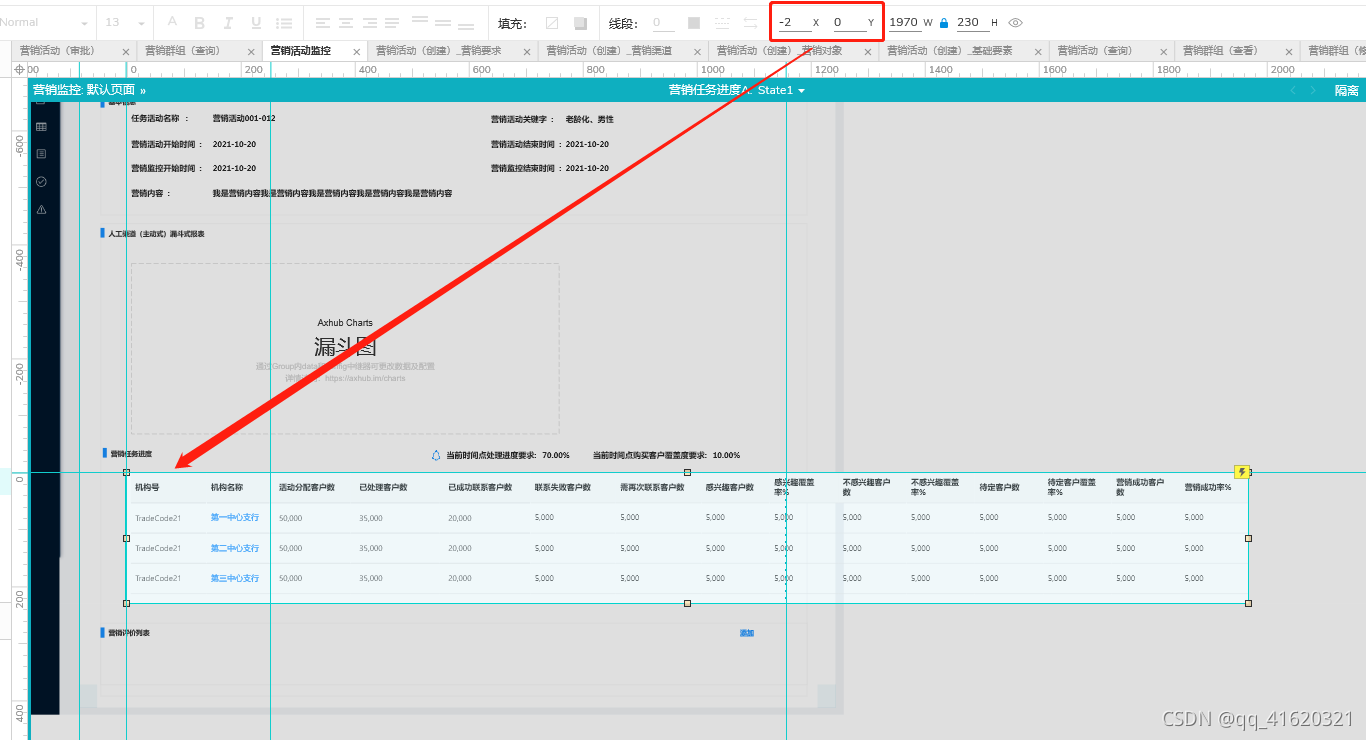Click the line width value field
Screen dimensions: 1366x740
tap(662, 22)
